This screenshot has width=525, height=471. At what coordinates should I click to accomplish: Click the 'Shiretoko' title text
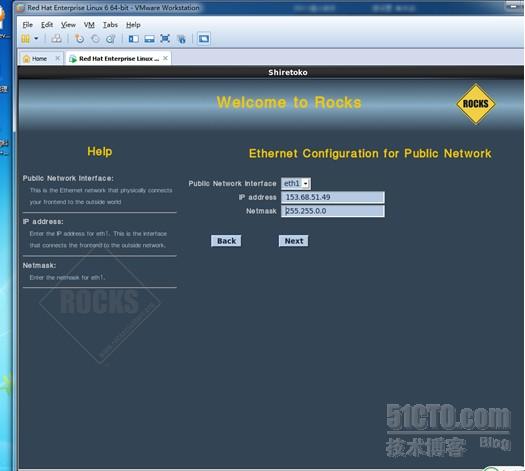[x=288, y=72]
